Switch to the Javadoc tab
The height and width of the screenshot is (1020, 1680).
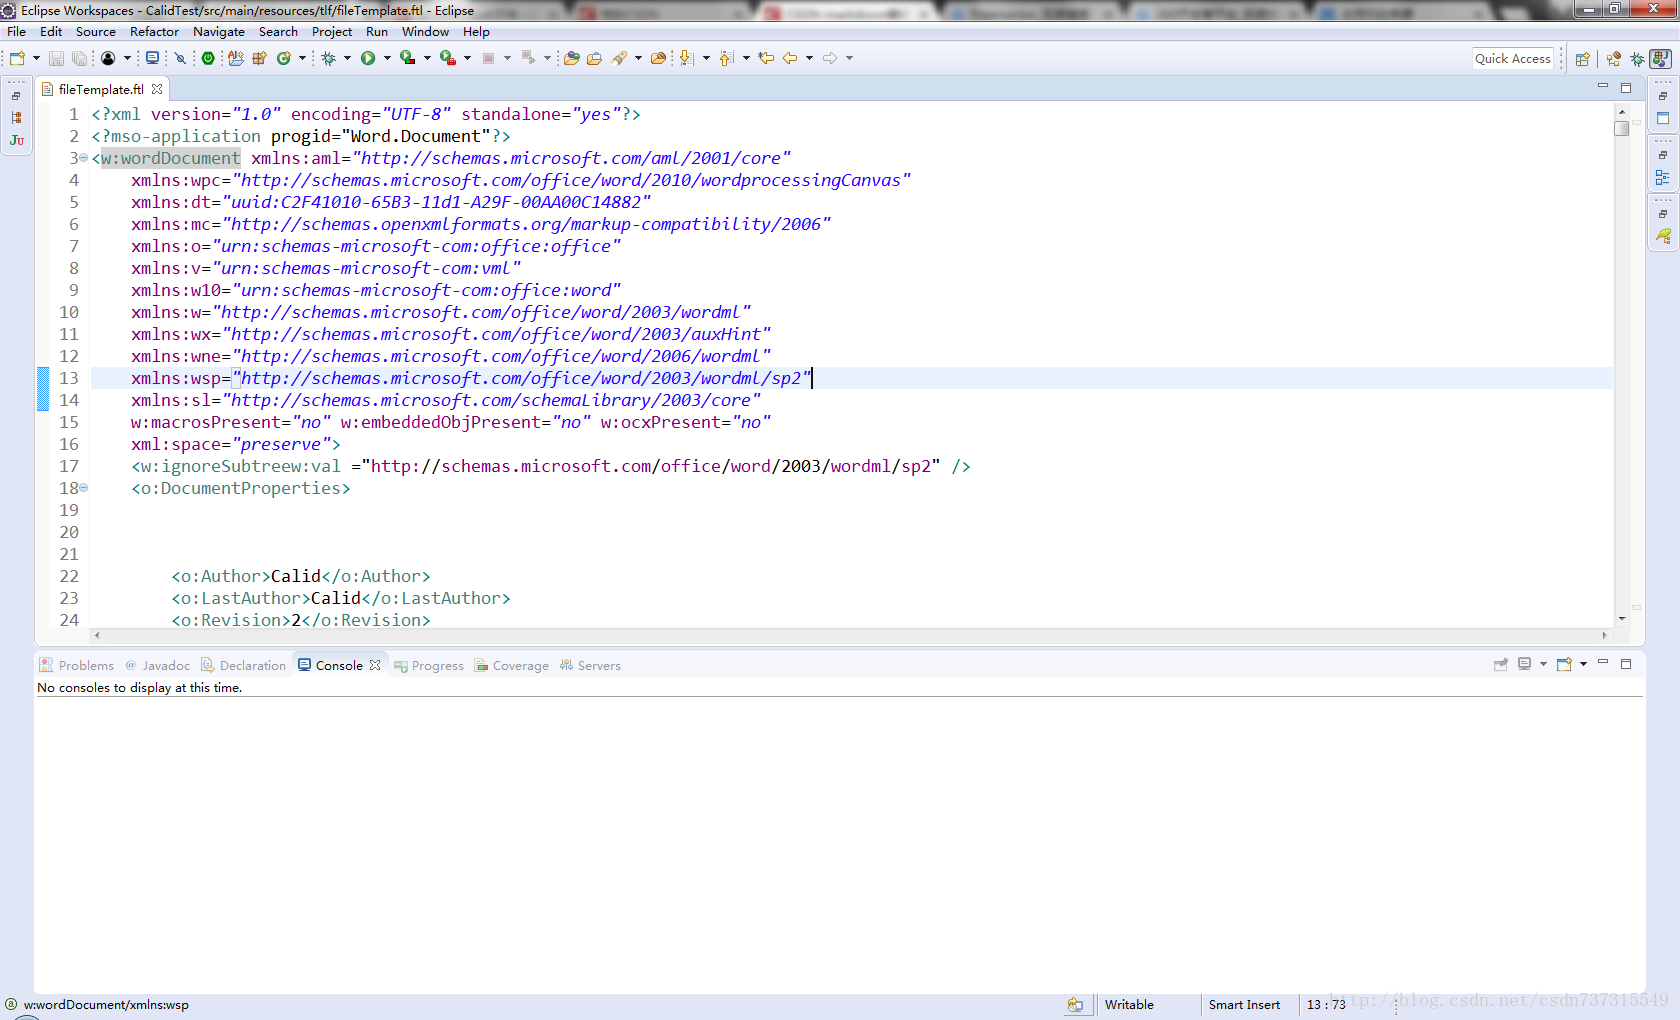click(x=157, y=665)
